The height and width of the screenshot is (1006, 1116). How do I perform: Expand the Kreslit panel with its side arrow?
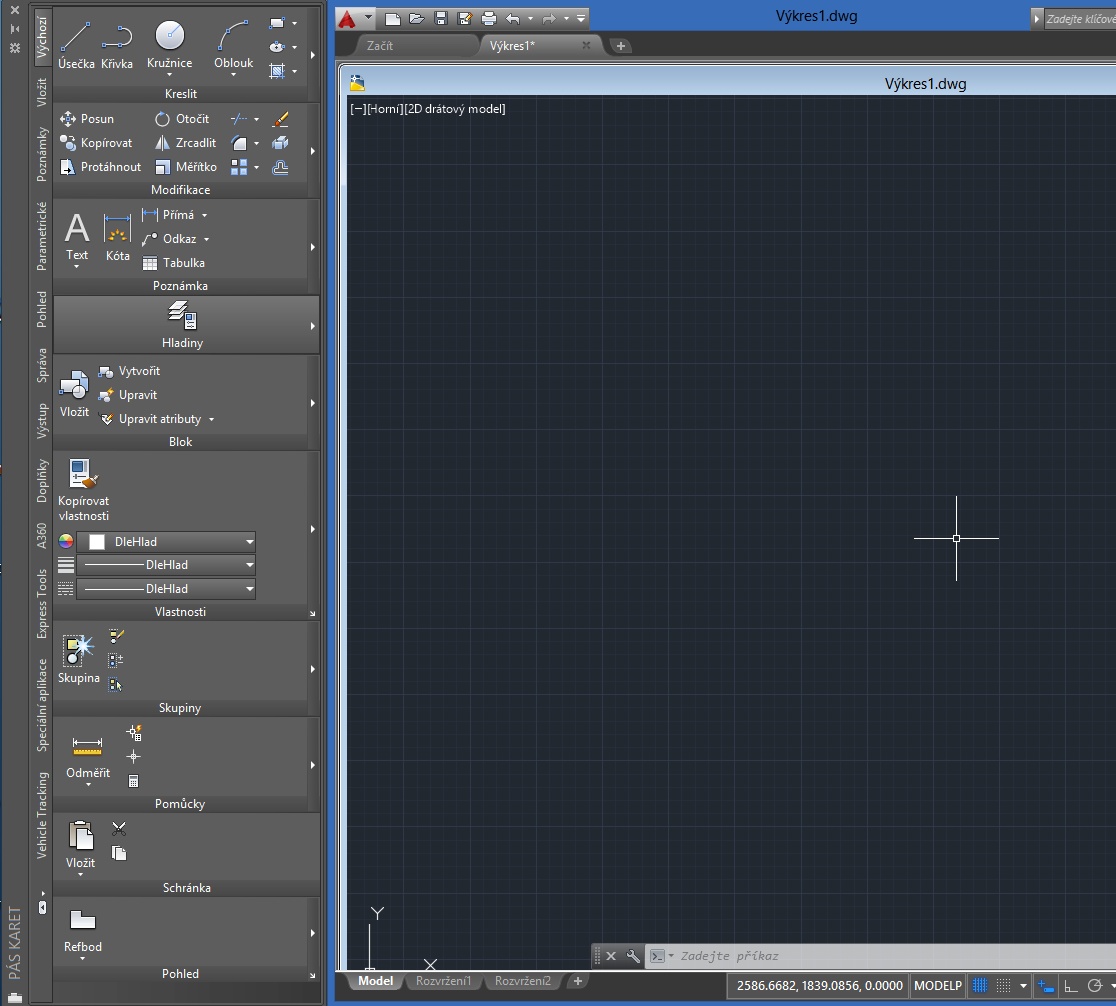pyautogui.click(x=312, y=55)
